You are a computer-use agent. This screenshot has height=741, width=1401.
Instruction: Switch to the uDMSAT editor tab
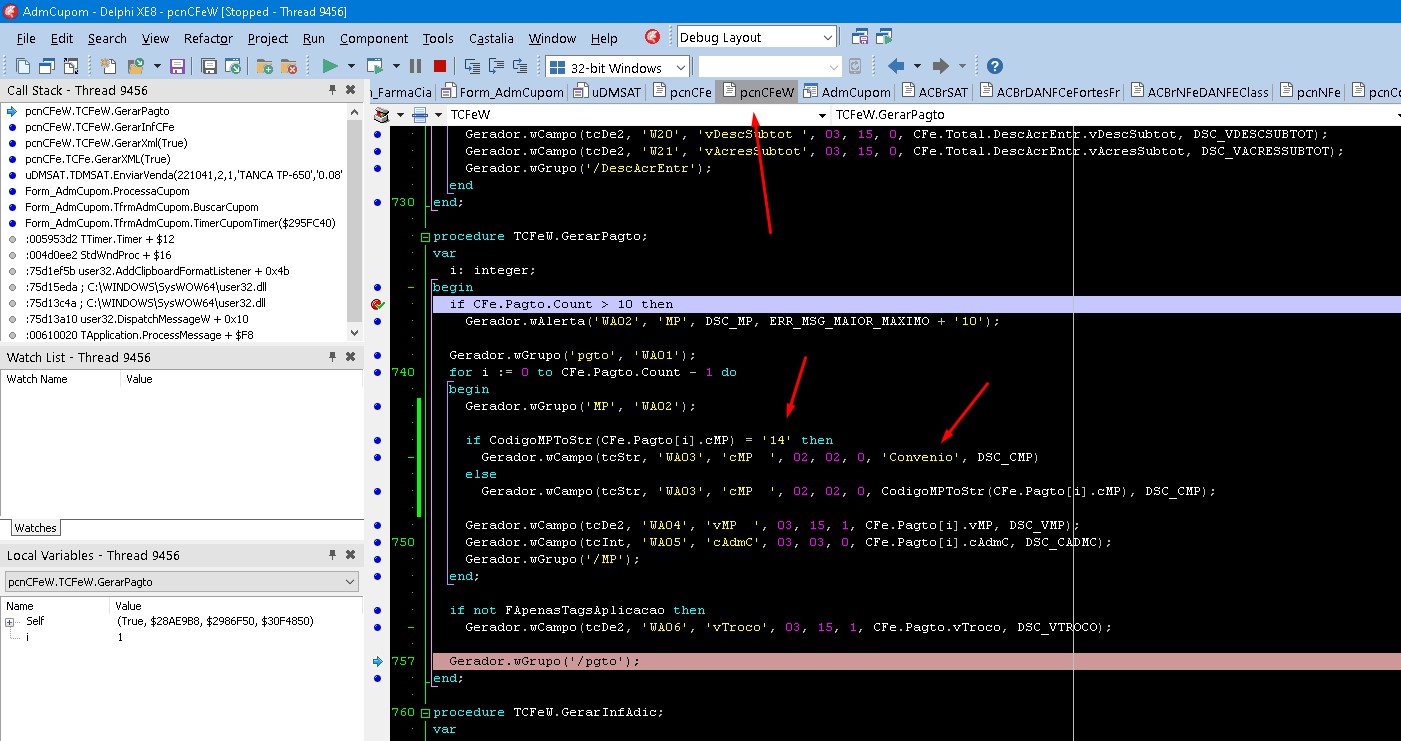[x=608, y=92]
